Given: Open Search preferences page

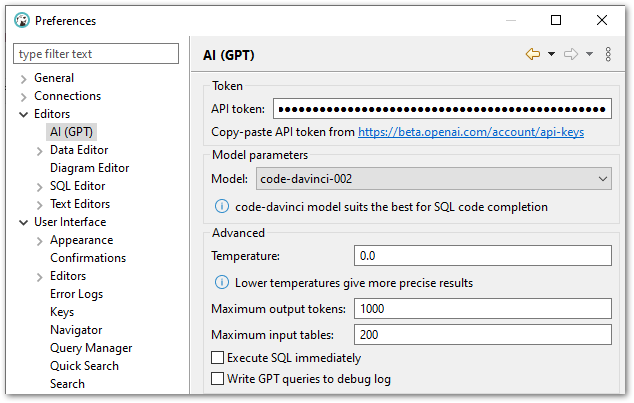Looking at the screenshot, I should 67,384.
